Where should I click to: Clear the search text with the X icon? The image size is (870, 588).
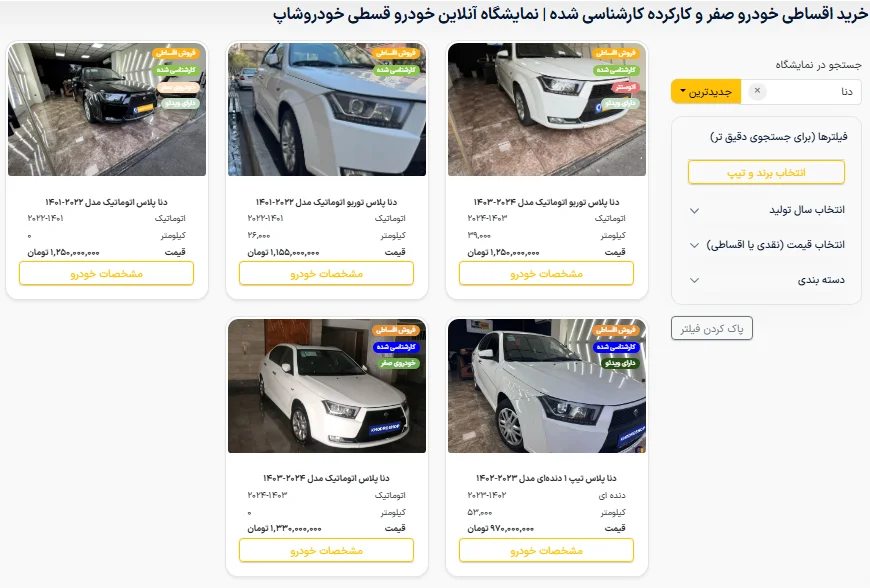[757, 90]
